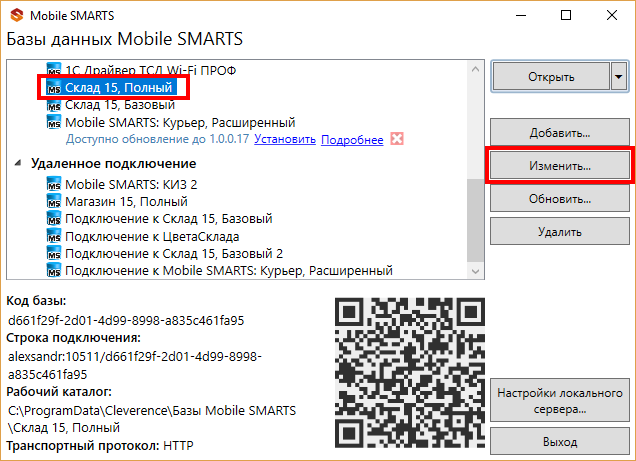
Task: Click connection string starting alexsandr:10511
Action: (x=135, y=365)
